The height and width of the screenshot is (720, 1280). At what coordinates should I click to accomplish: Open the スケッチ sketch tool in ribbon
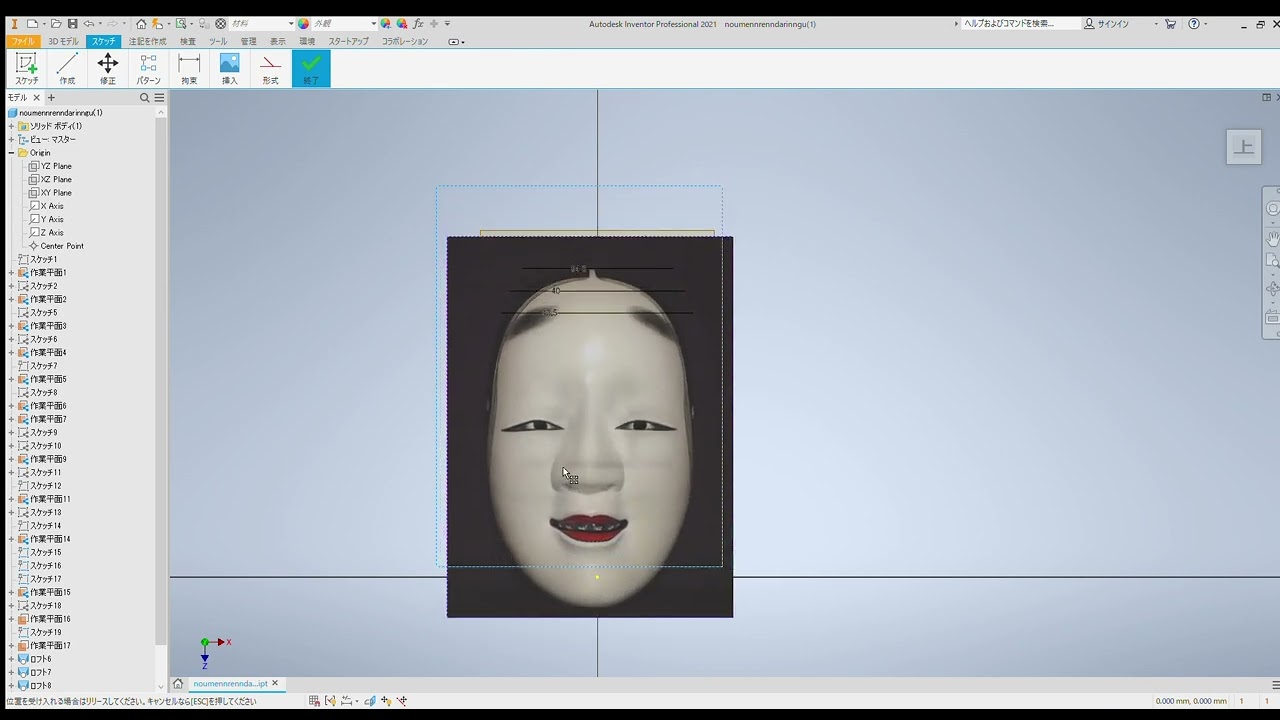click(27, 68)
